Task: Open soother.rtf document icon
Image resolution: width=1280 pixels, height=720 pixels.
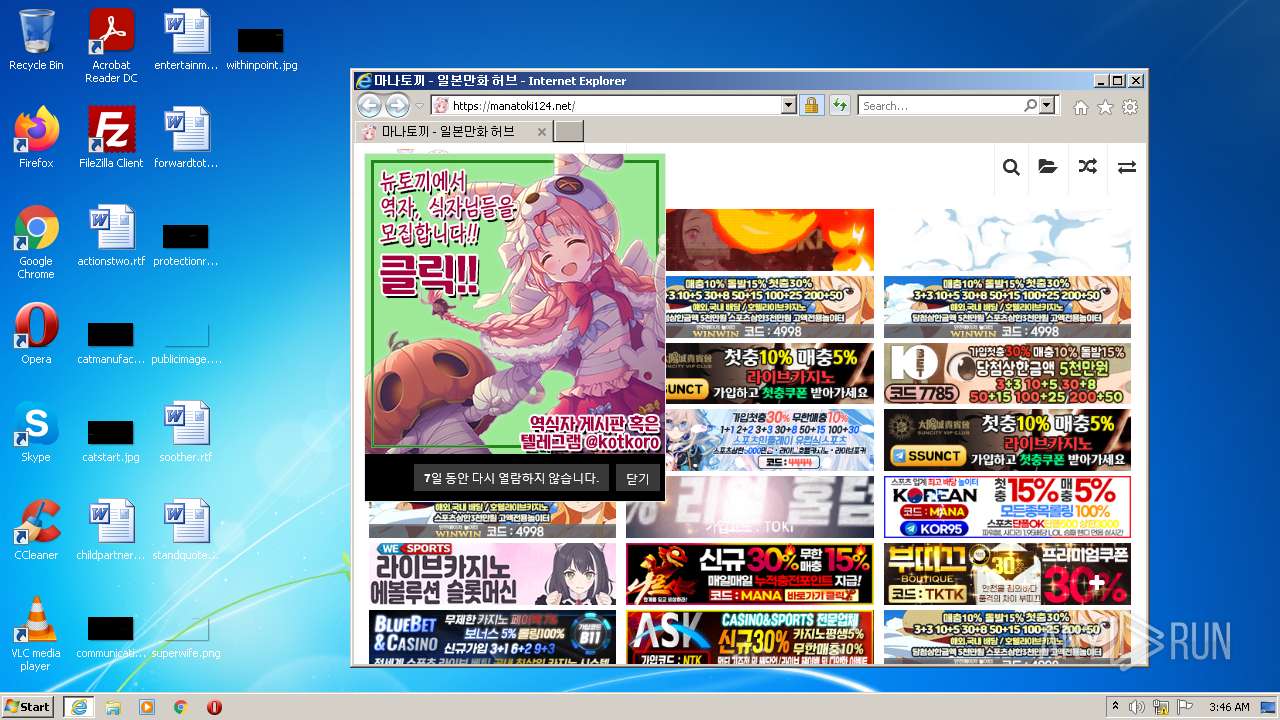Action: tap(186, 432)
